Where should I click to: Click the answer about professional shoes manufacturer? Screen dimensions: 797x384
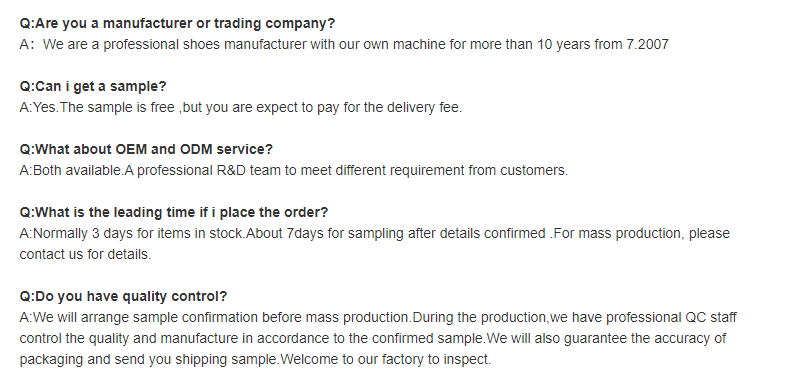pyautogui.click(x=344, y=44)
